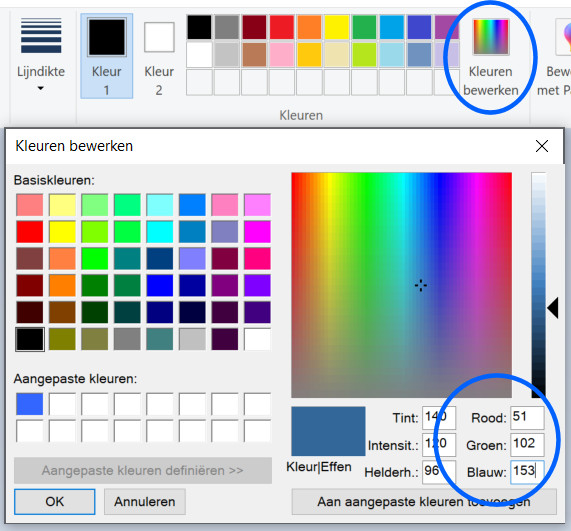The width and height of the screenshot is (571, 531).
Task: Select Kleur 1 black swatch button
Action: click(107, 56)
